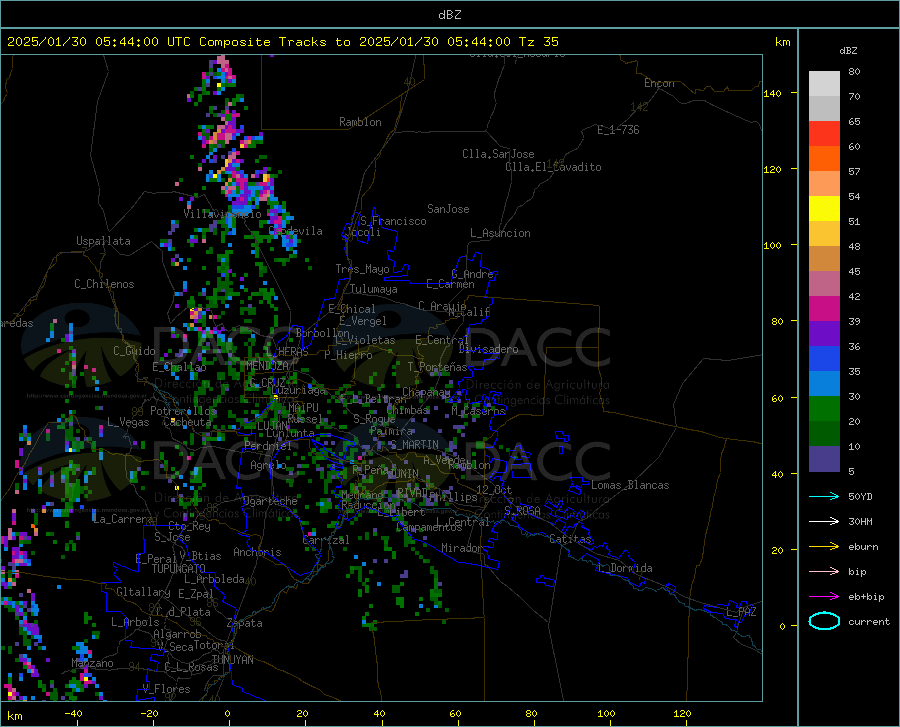The width and height of the screenshot is (900, 727).
Task: Select the orange 57 dBZ color swatch
Action: coord(824,159)
